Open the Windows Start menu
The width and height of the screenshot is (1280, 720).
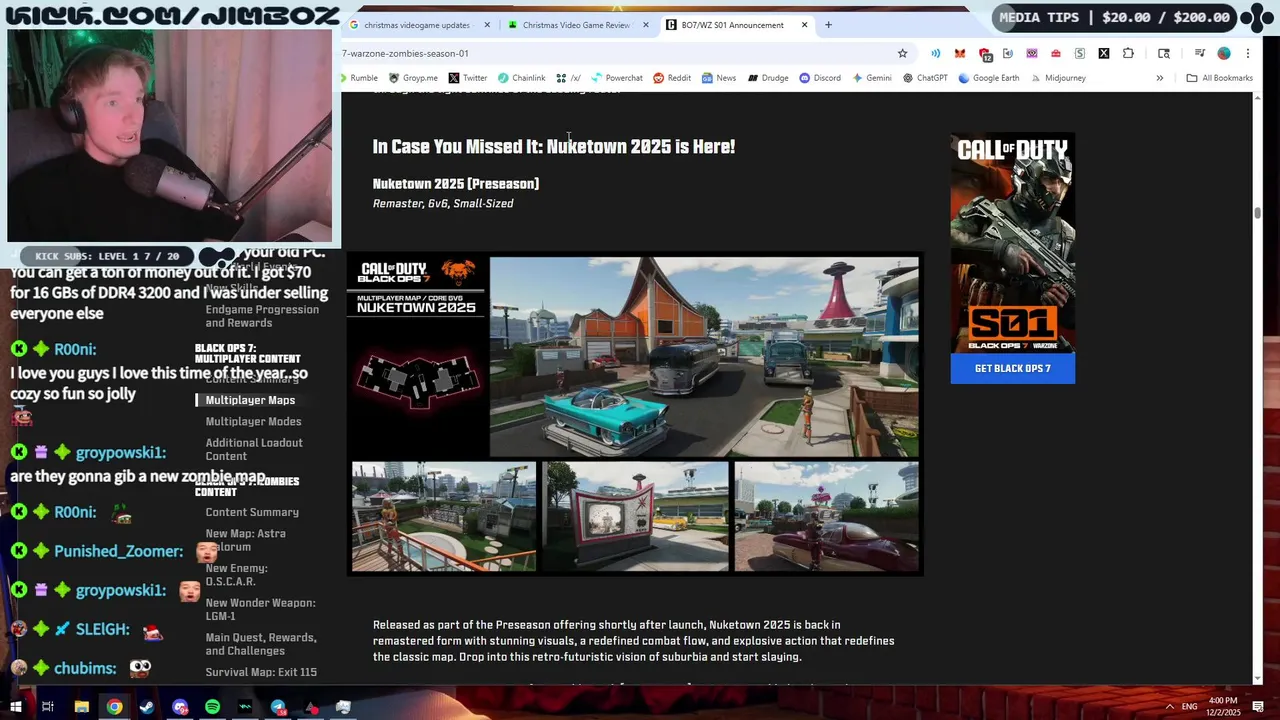pos(17,707)
